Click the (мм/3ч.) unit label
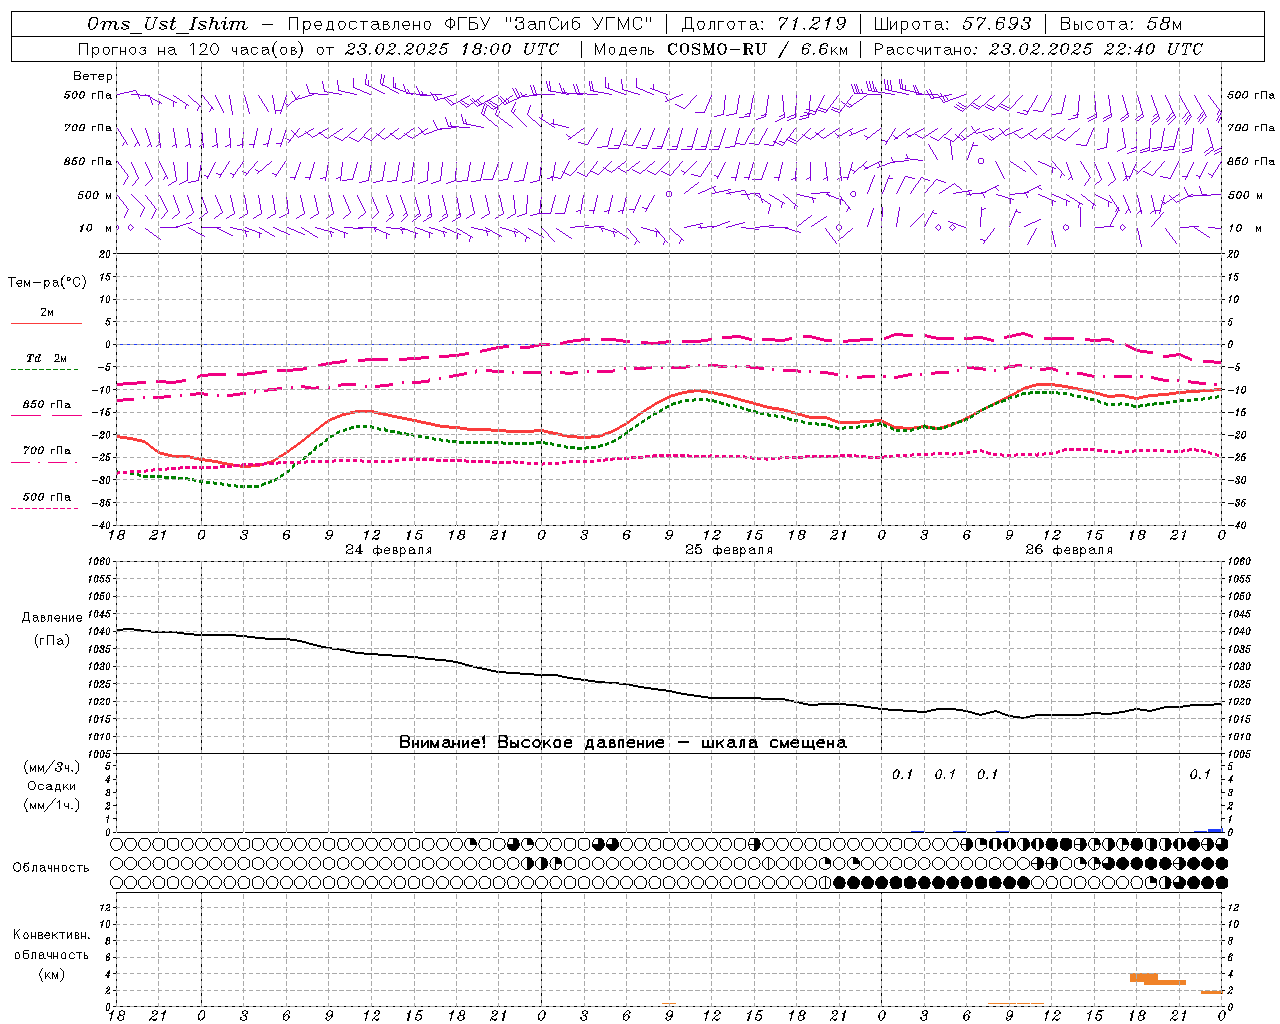The height and width of the screenshot is (1024, 1280). pyautogui.click(x=52, y=767)
